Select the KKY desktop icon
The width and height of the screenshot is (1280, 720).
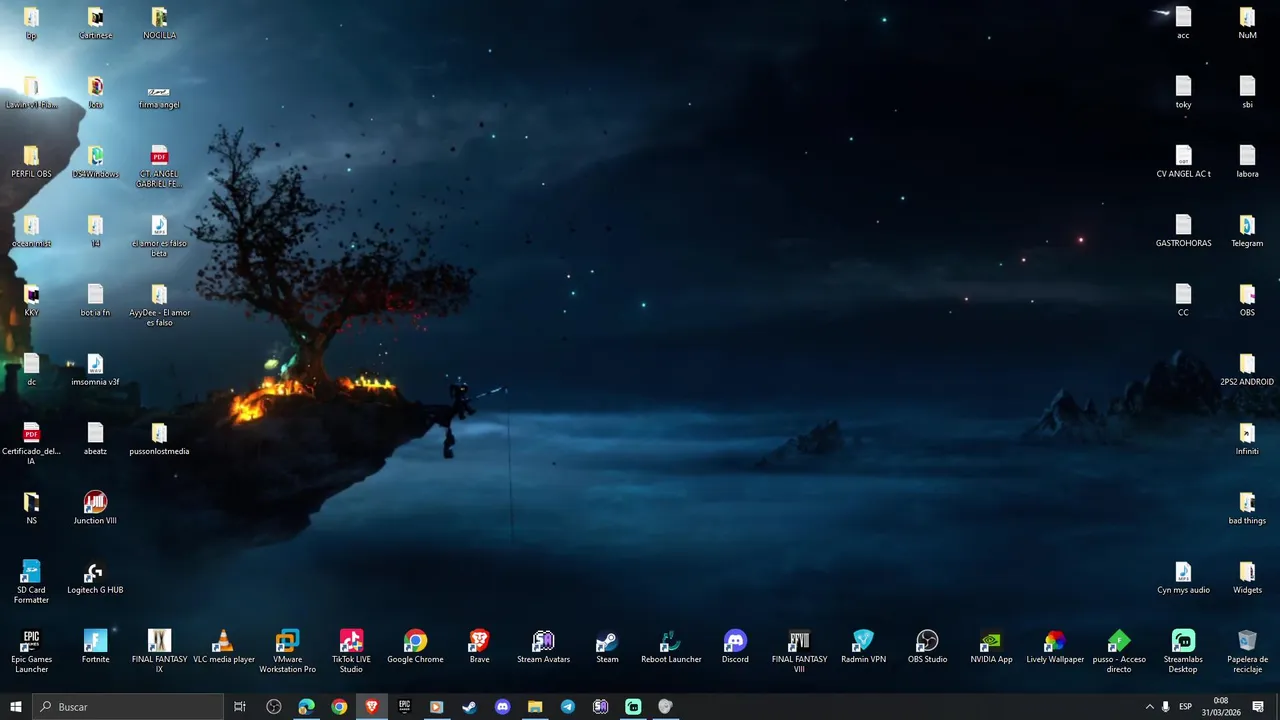point(31,300)
